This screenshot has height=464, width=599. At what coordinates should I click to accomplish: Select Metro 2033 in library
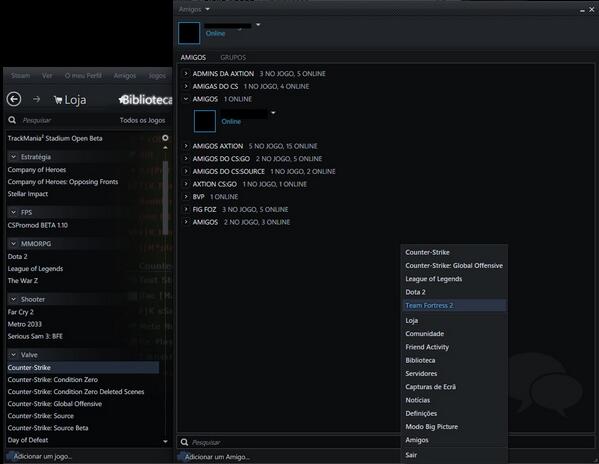[x=24, y=324]
